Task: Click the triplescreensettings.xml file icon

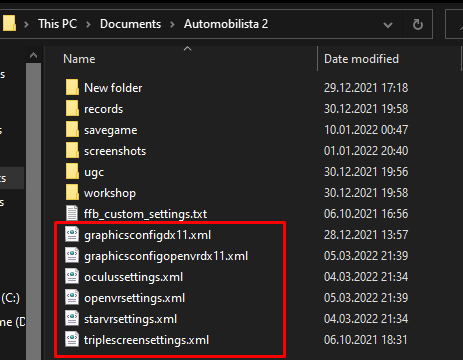Action: (72, 340)
